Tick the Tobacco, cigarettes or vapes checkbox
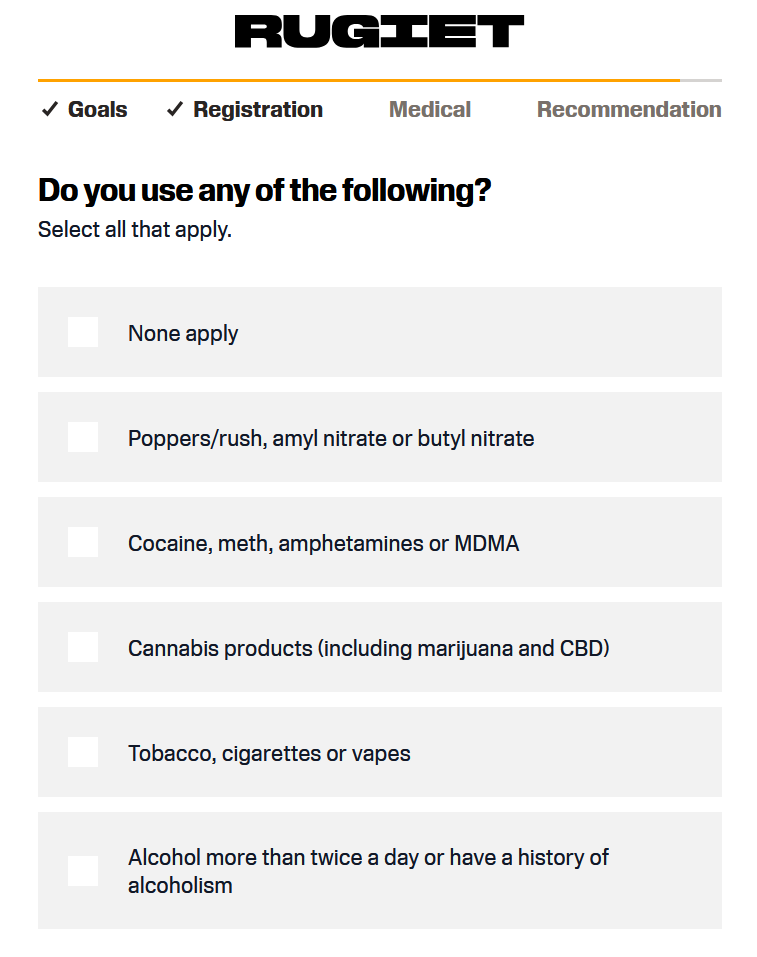 83,752
